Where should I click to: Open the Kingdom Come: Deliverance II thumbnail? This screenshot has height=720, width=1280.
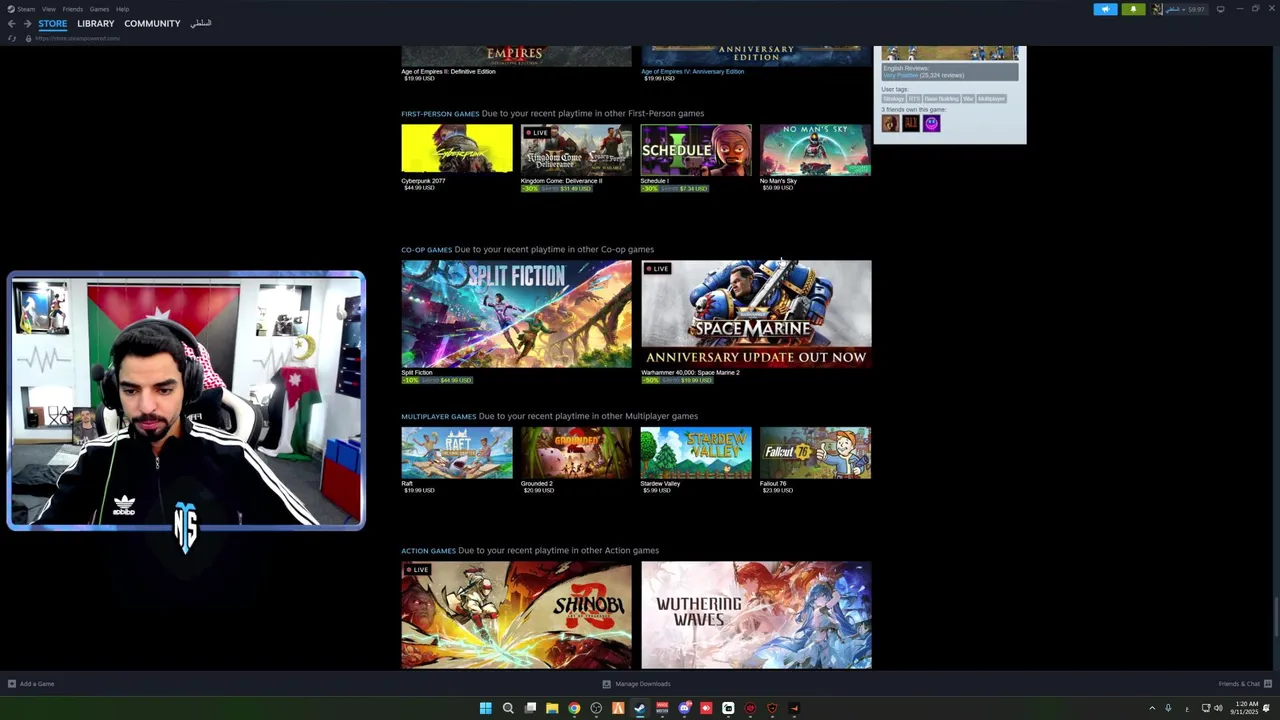(x=576, y=149)
